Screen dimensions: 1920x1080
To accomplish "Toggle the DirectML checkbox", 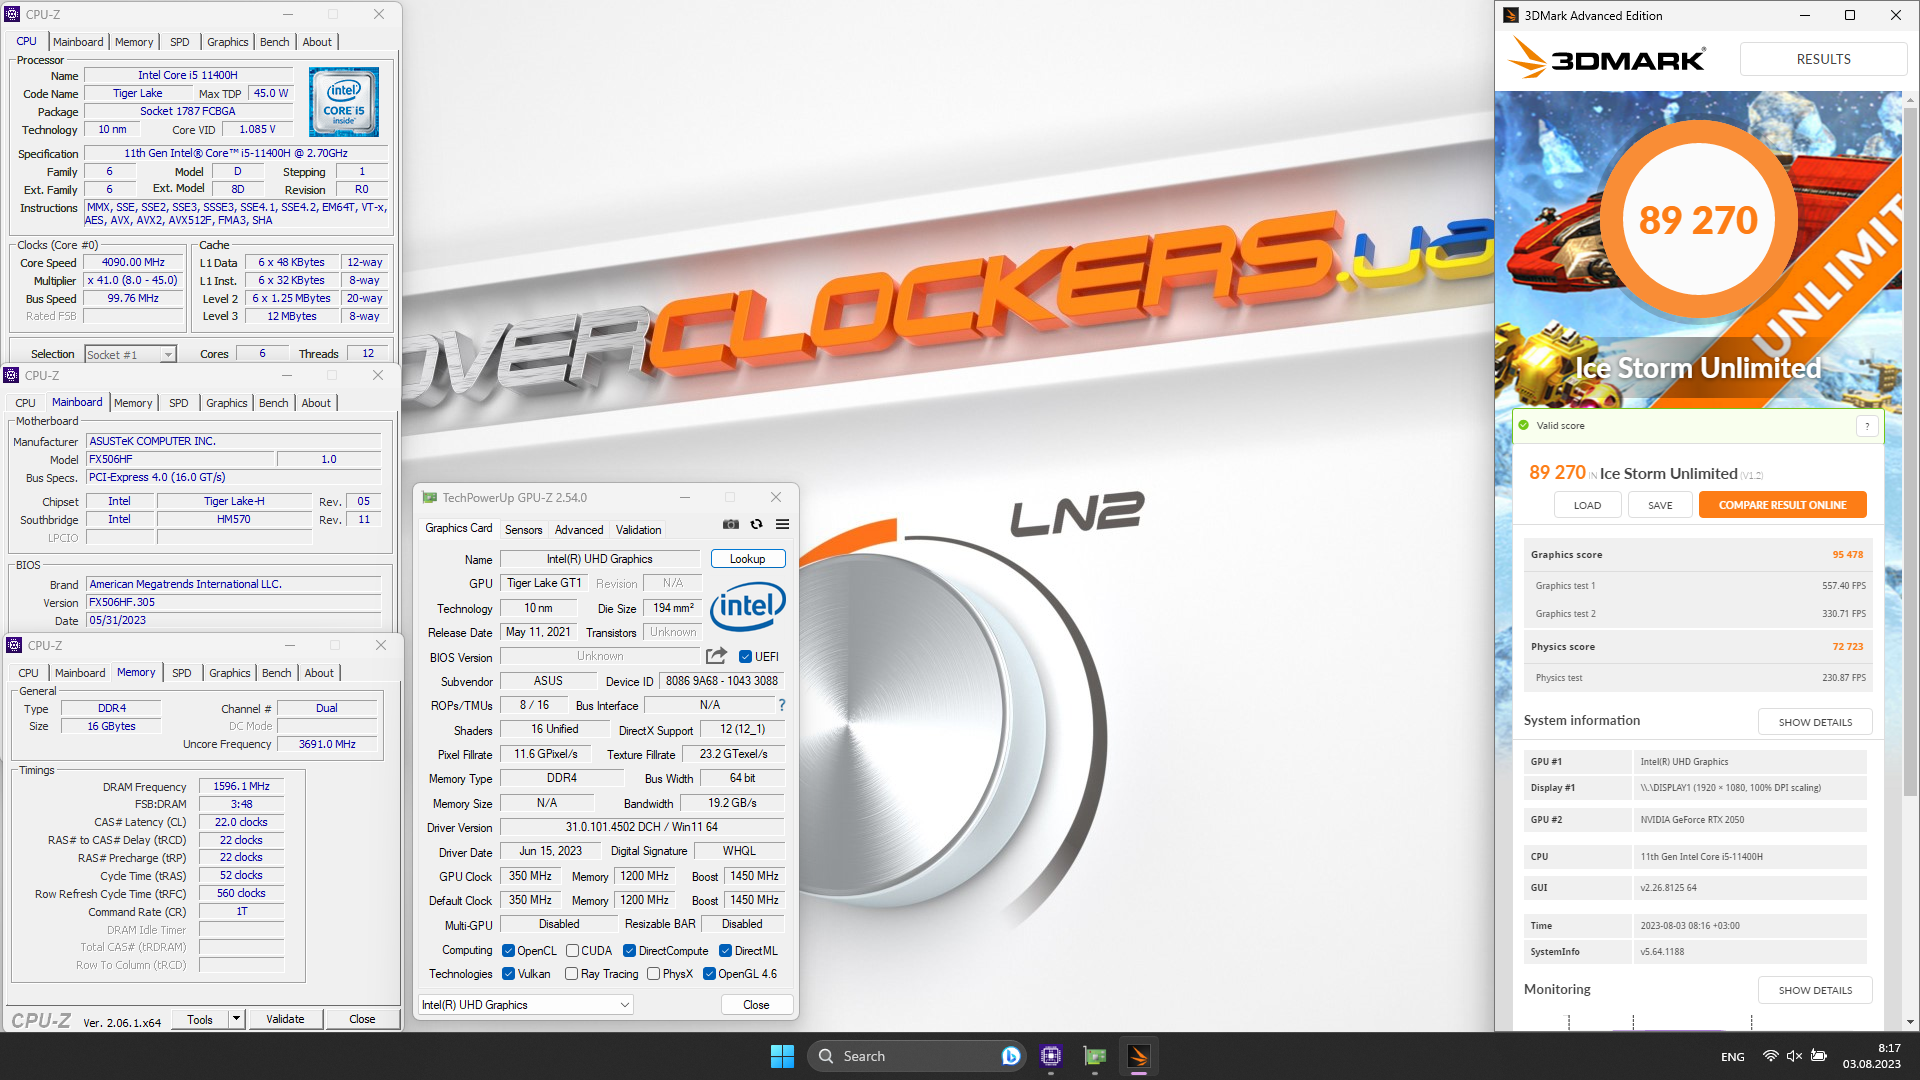I will tap(726, 951).
